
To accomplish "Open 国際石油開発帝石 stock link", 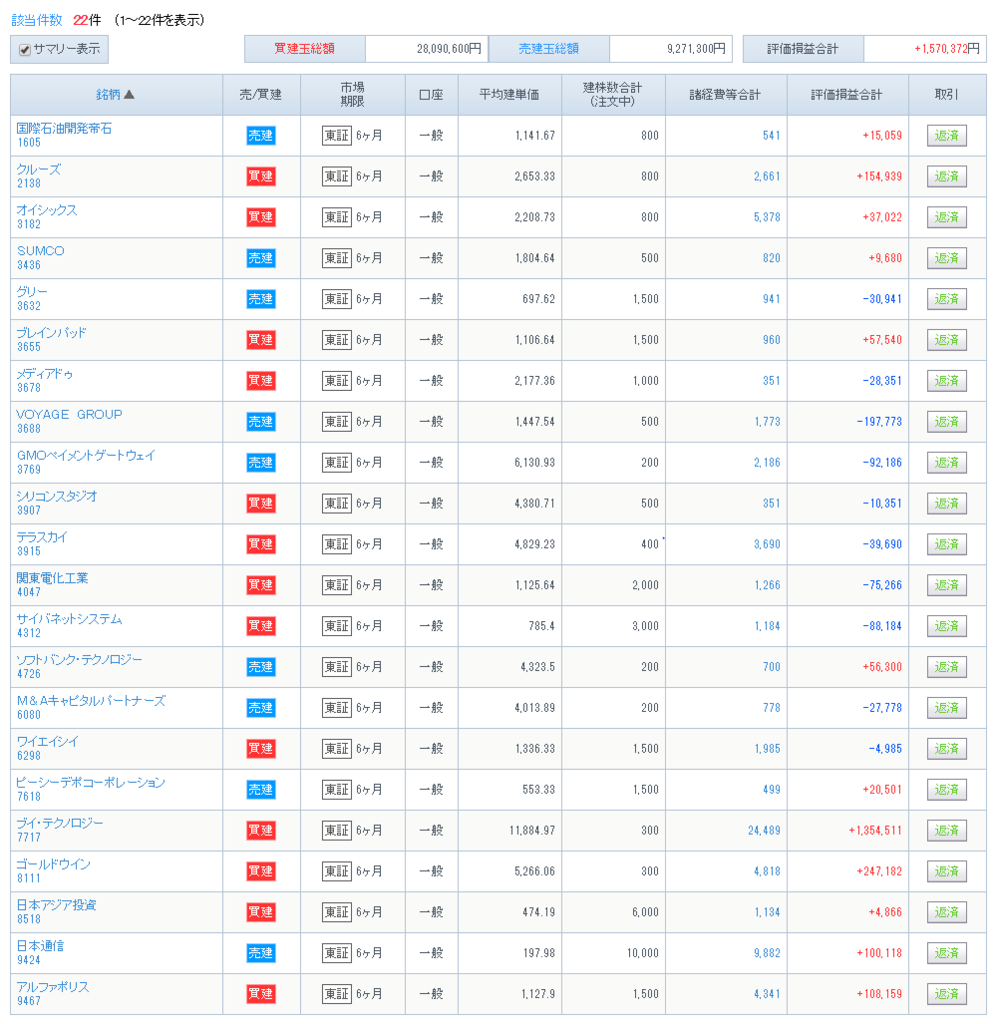I will pos(64,129).
